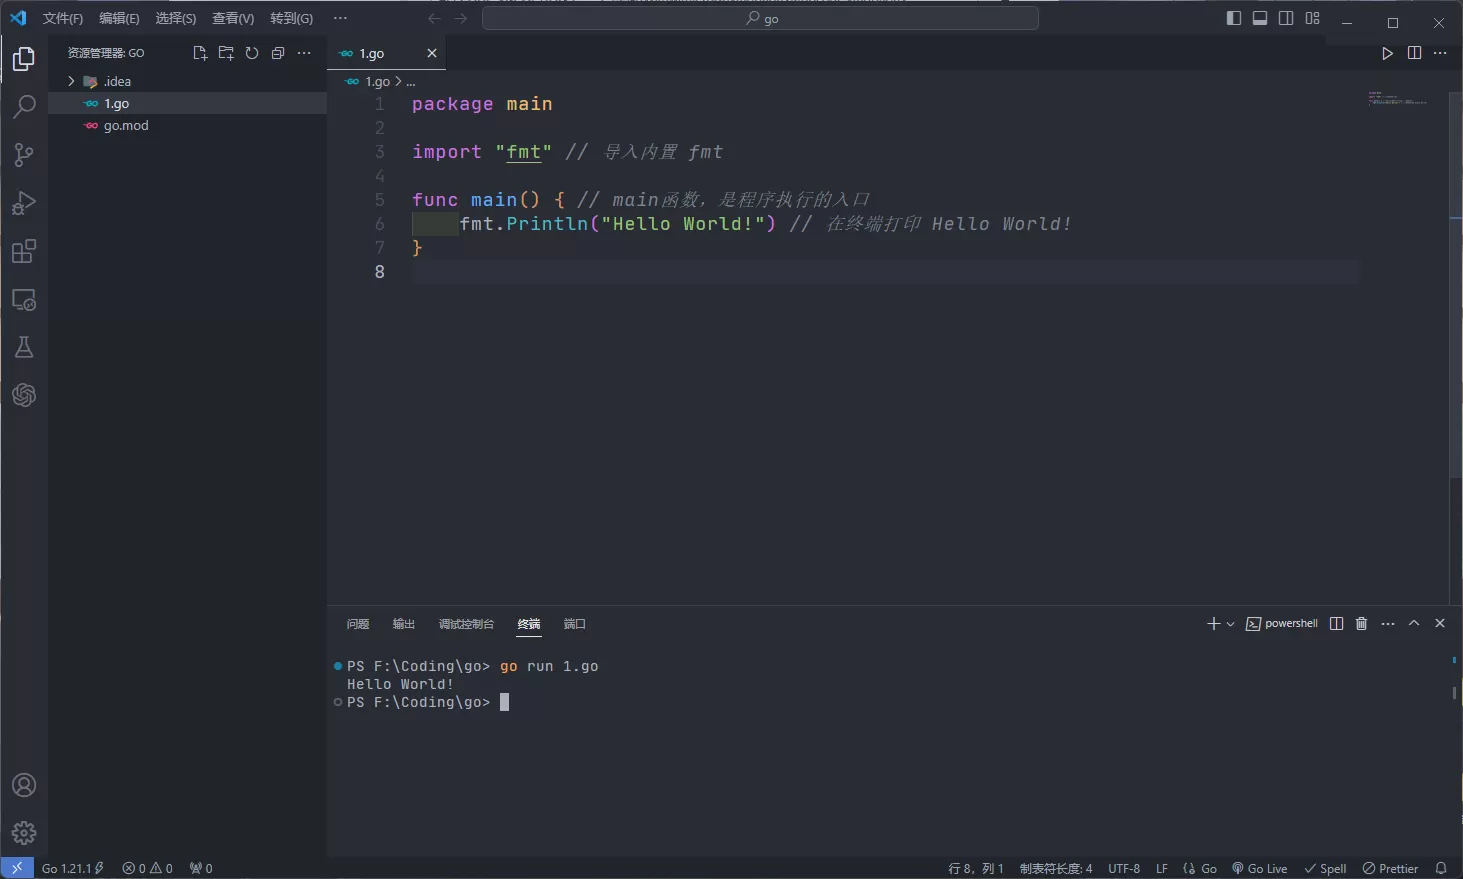Open the Manage gear icon
Viewport: 1463px width, 879px height.
24,833
